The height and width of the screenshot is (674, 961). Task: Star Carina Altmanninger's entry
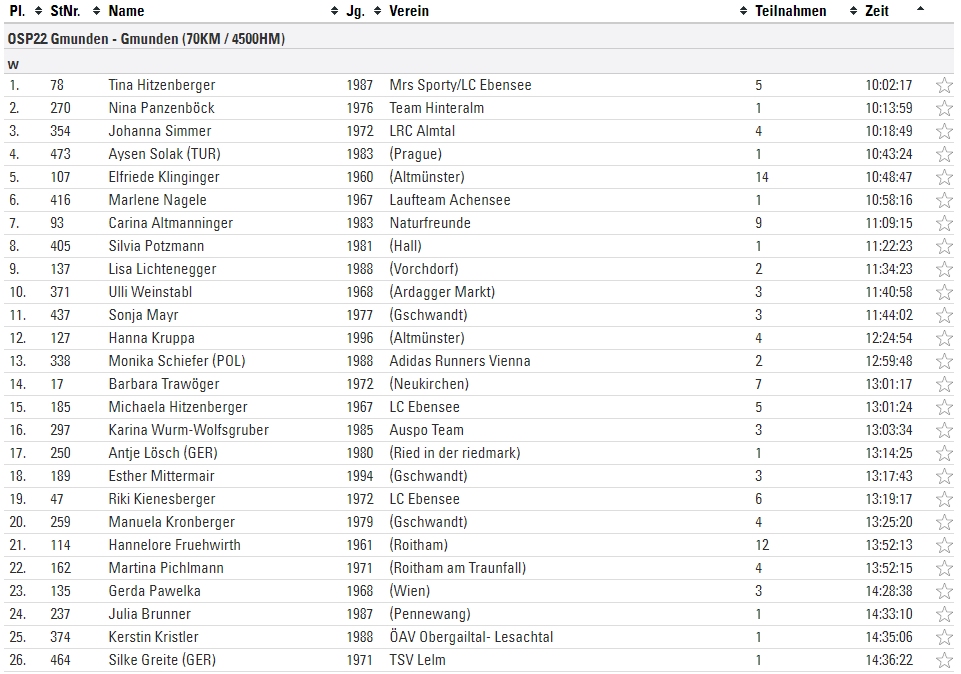[x=944, y=223]
